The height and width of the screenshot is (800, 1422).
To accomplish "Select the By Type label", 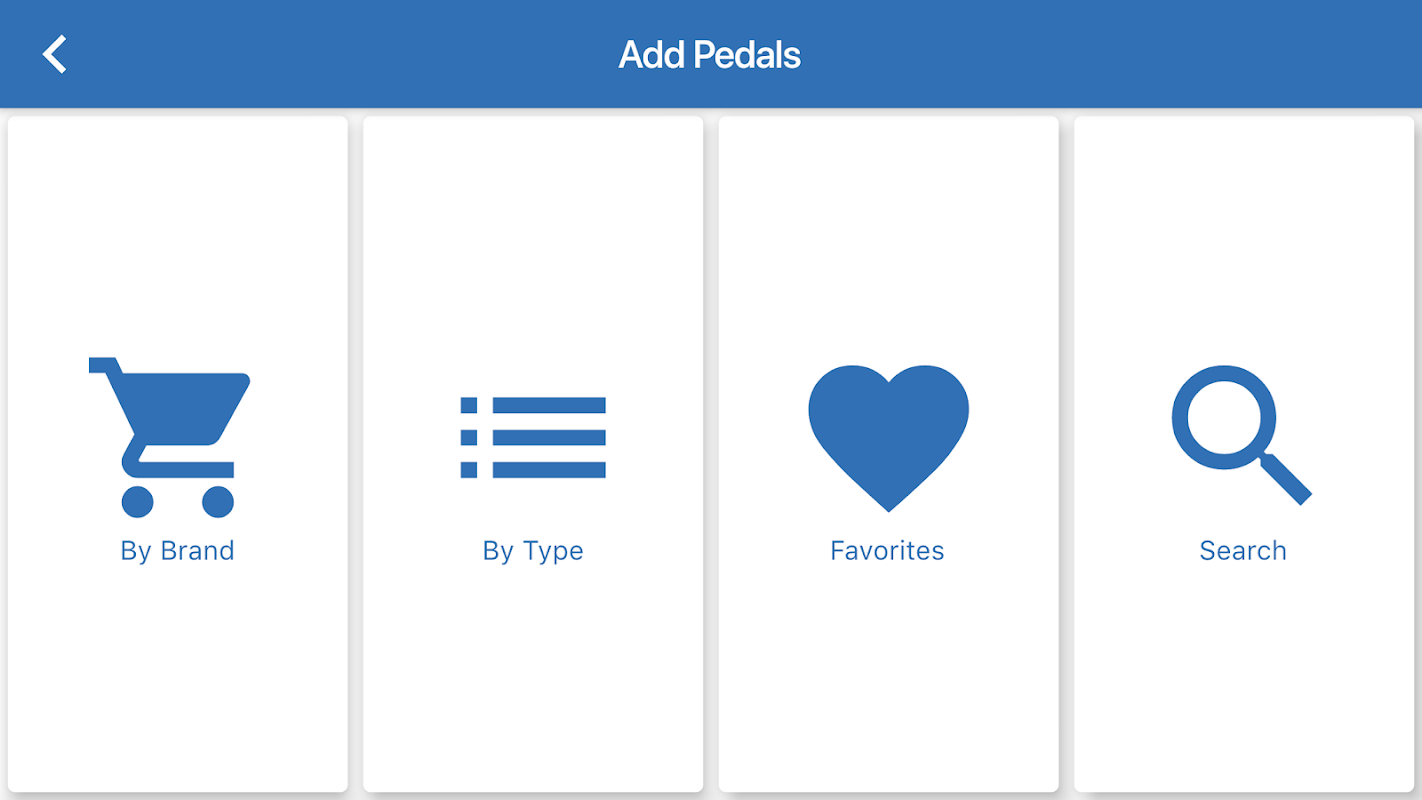I will 533,551.
